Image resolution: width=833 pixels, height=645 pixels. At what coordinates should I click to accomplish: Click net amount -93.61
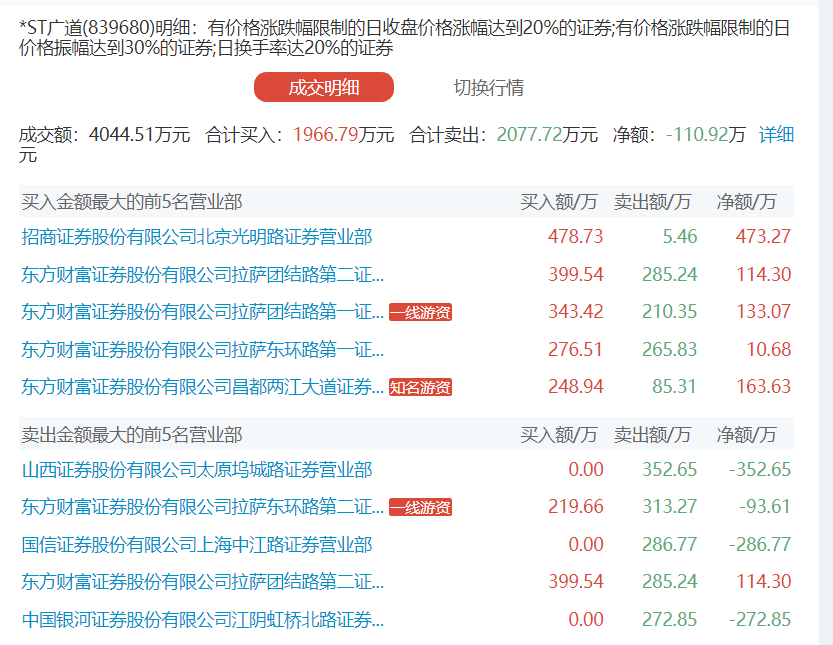pos(765,506)
